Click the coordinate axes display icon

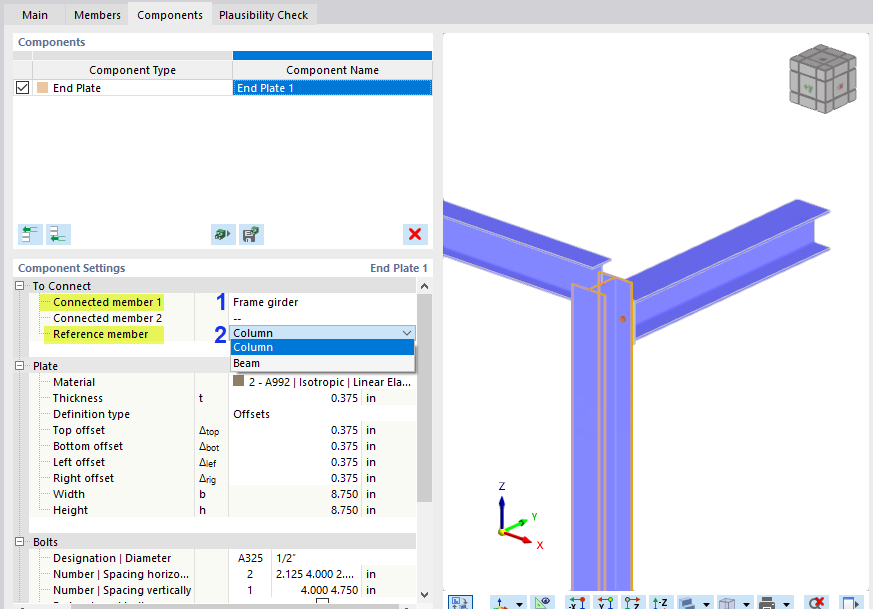pyautogui.click(x=501, y=603)
